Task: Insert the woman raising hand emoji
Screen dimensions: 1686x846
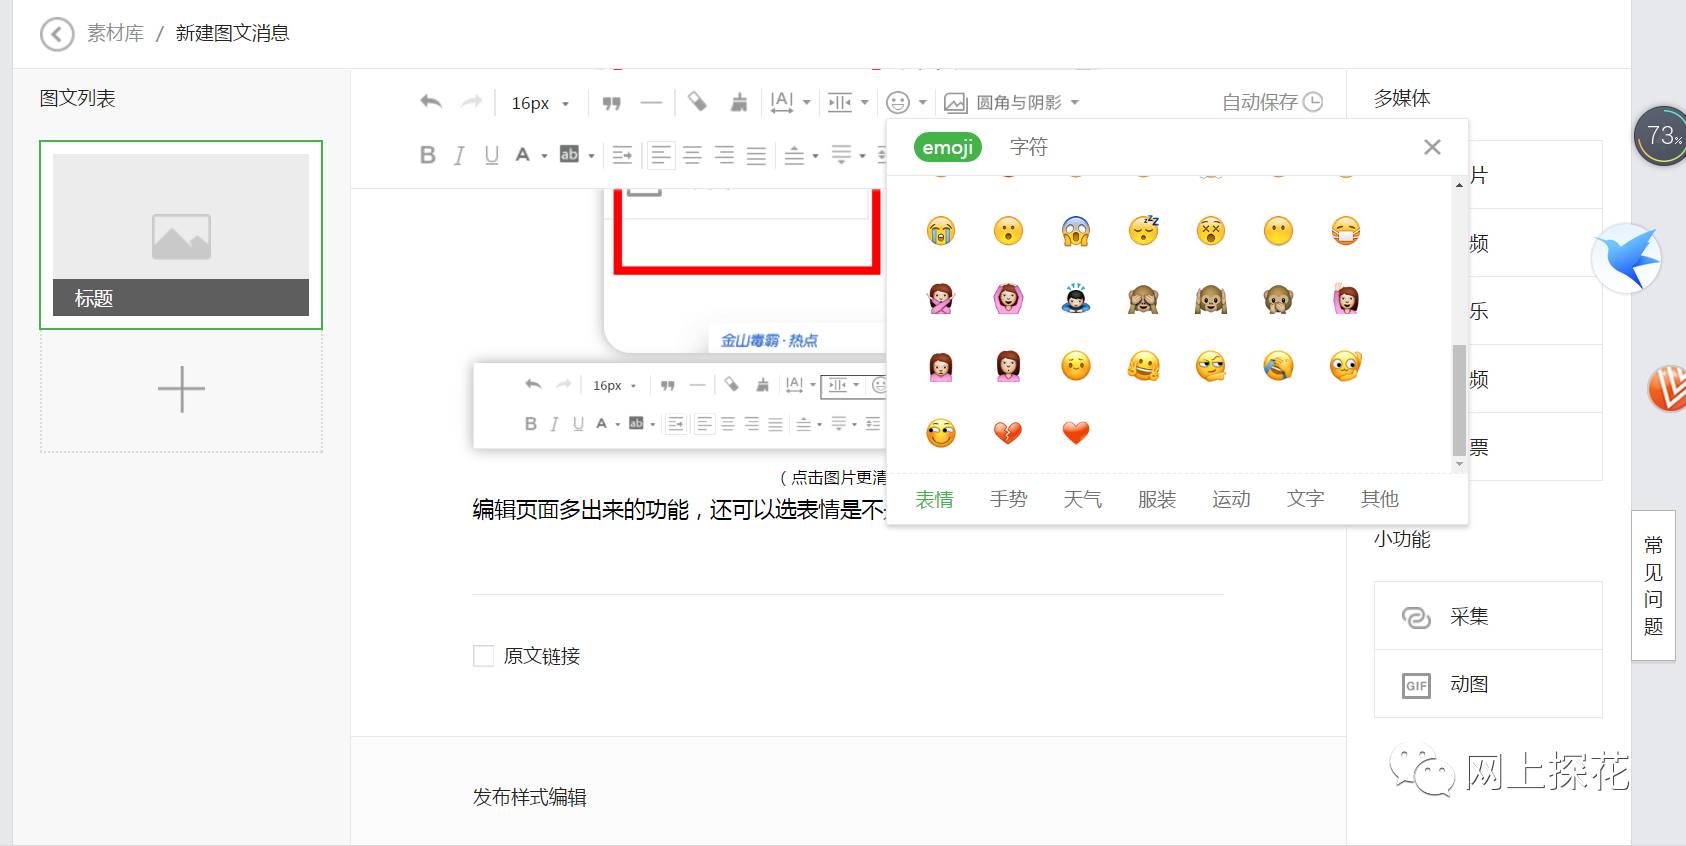Action: (1346, 299)
